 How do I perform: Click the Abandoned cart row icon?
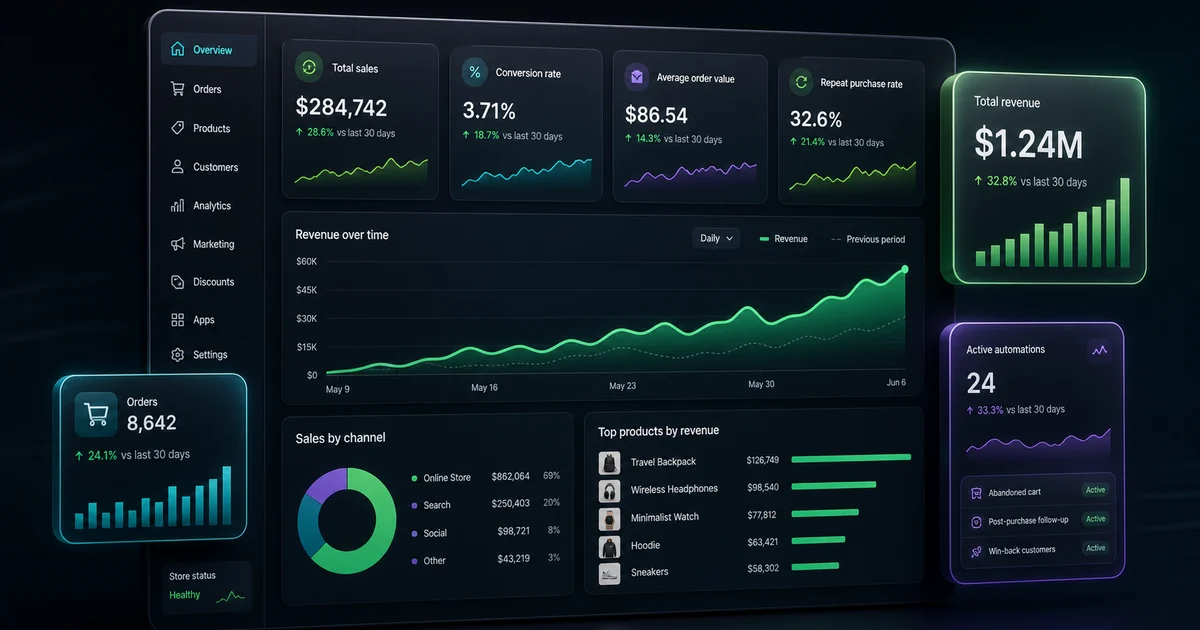(976, 492)
